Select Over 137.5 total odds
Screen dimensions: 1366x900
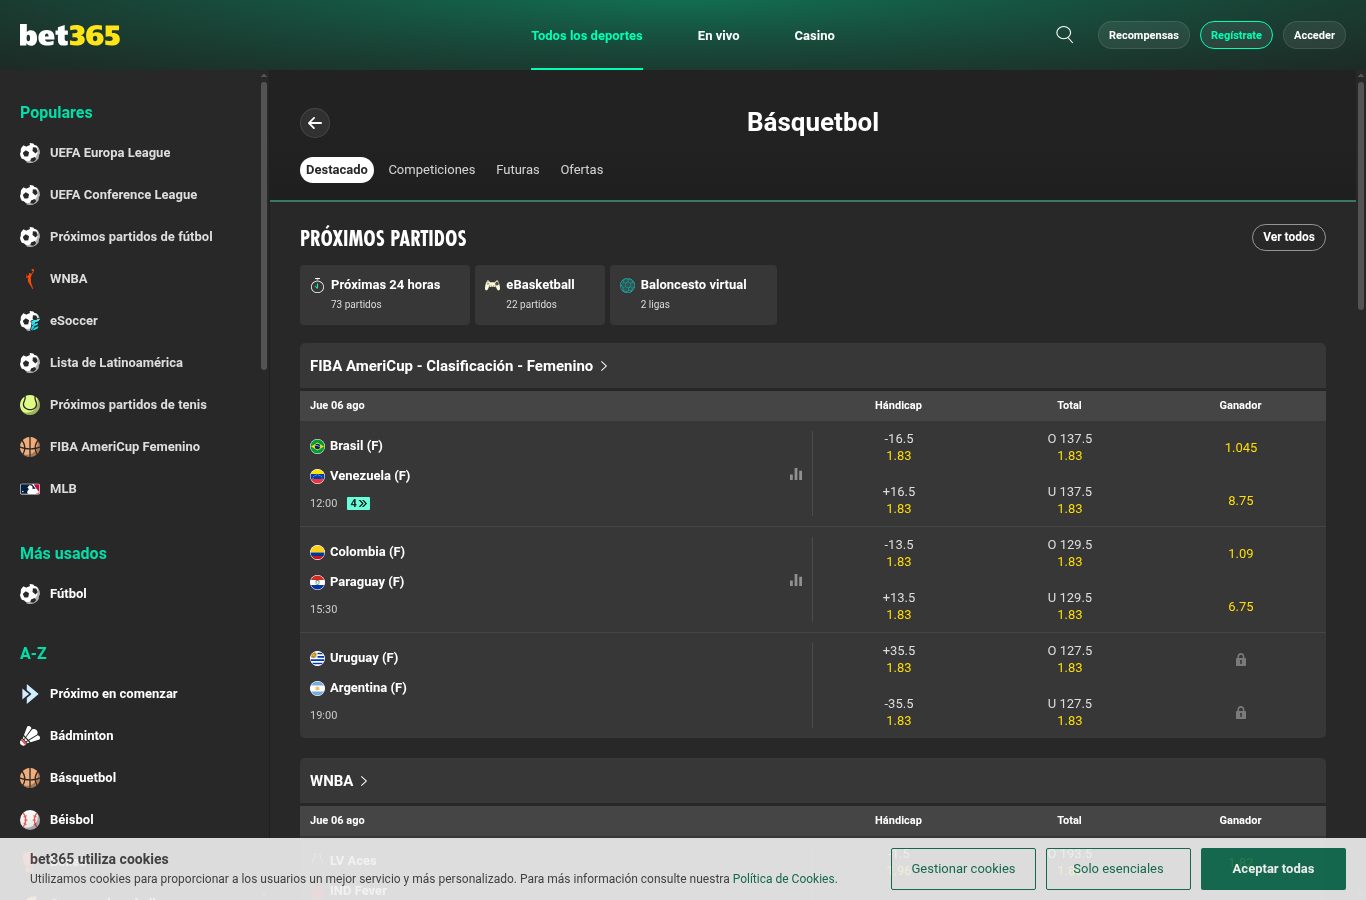coord(1070,447)
